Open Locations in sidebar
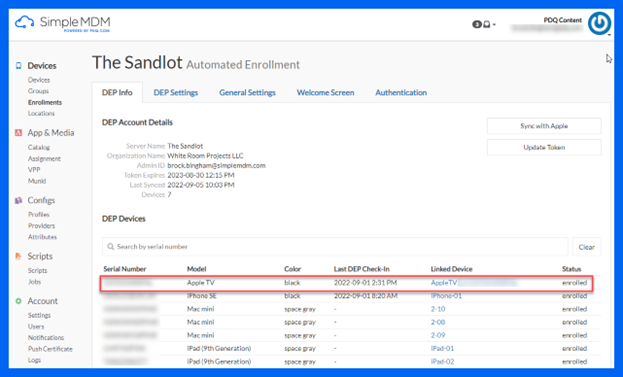This screenshot has width=623, height=377. 41,113
